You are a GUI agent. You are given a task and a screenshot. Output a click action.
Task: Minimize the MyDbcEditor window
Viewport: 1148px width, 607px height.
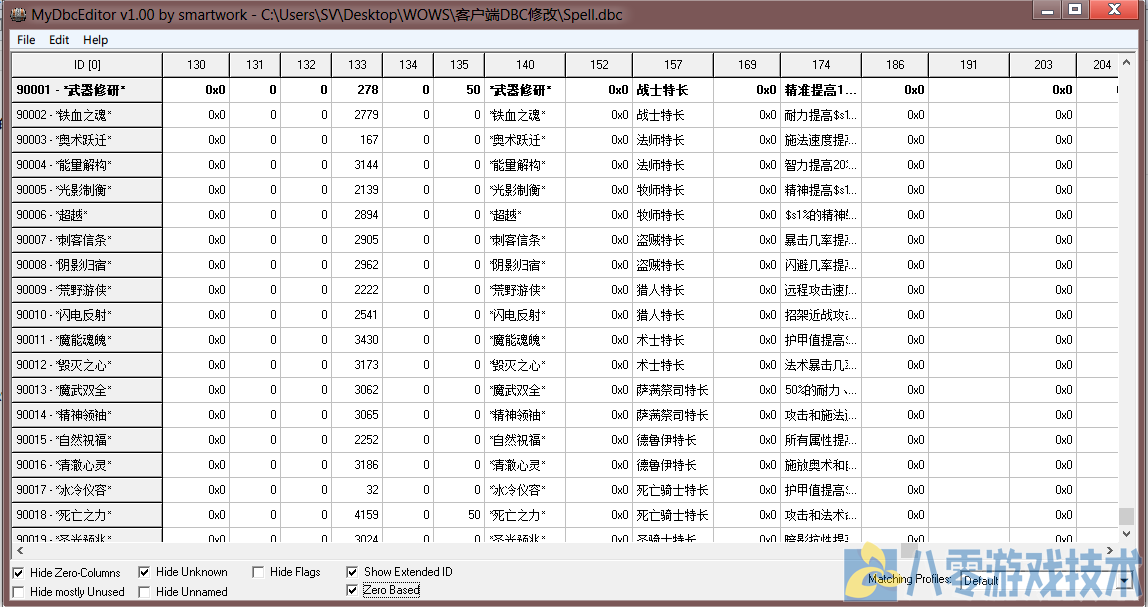(1048, 10)
